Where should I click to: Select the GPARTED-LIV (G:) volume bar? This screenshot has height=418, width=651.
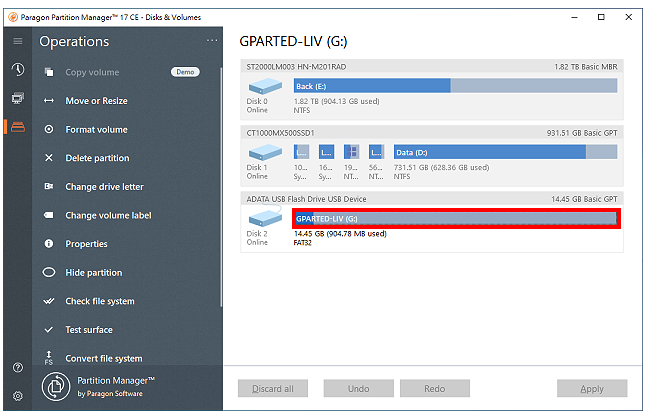click(x=456, y=218)
